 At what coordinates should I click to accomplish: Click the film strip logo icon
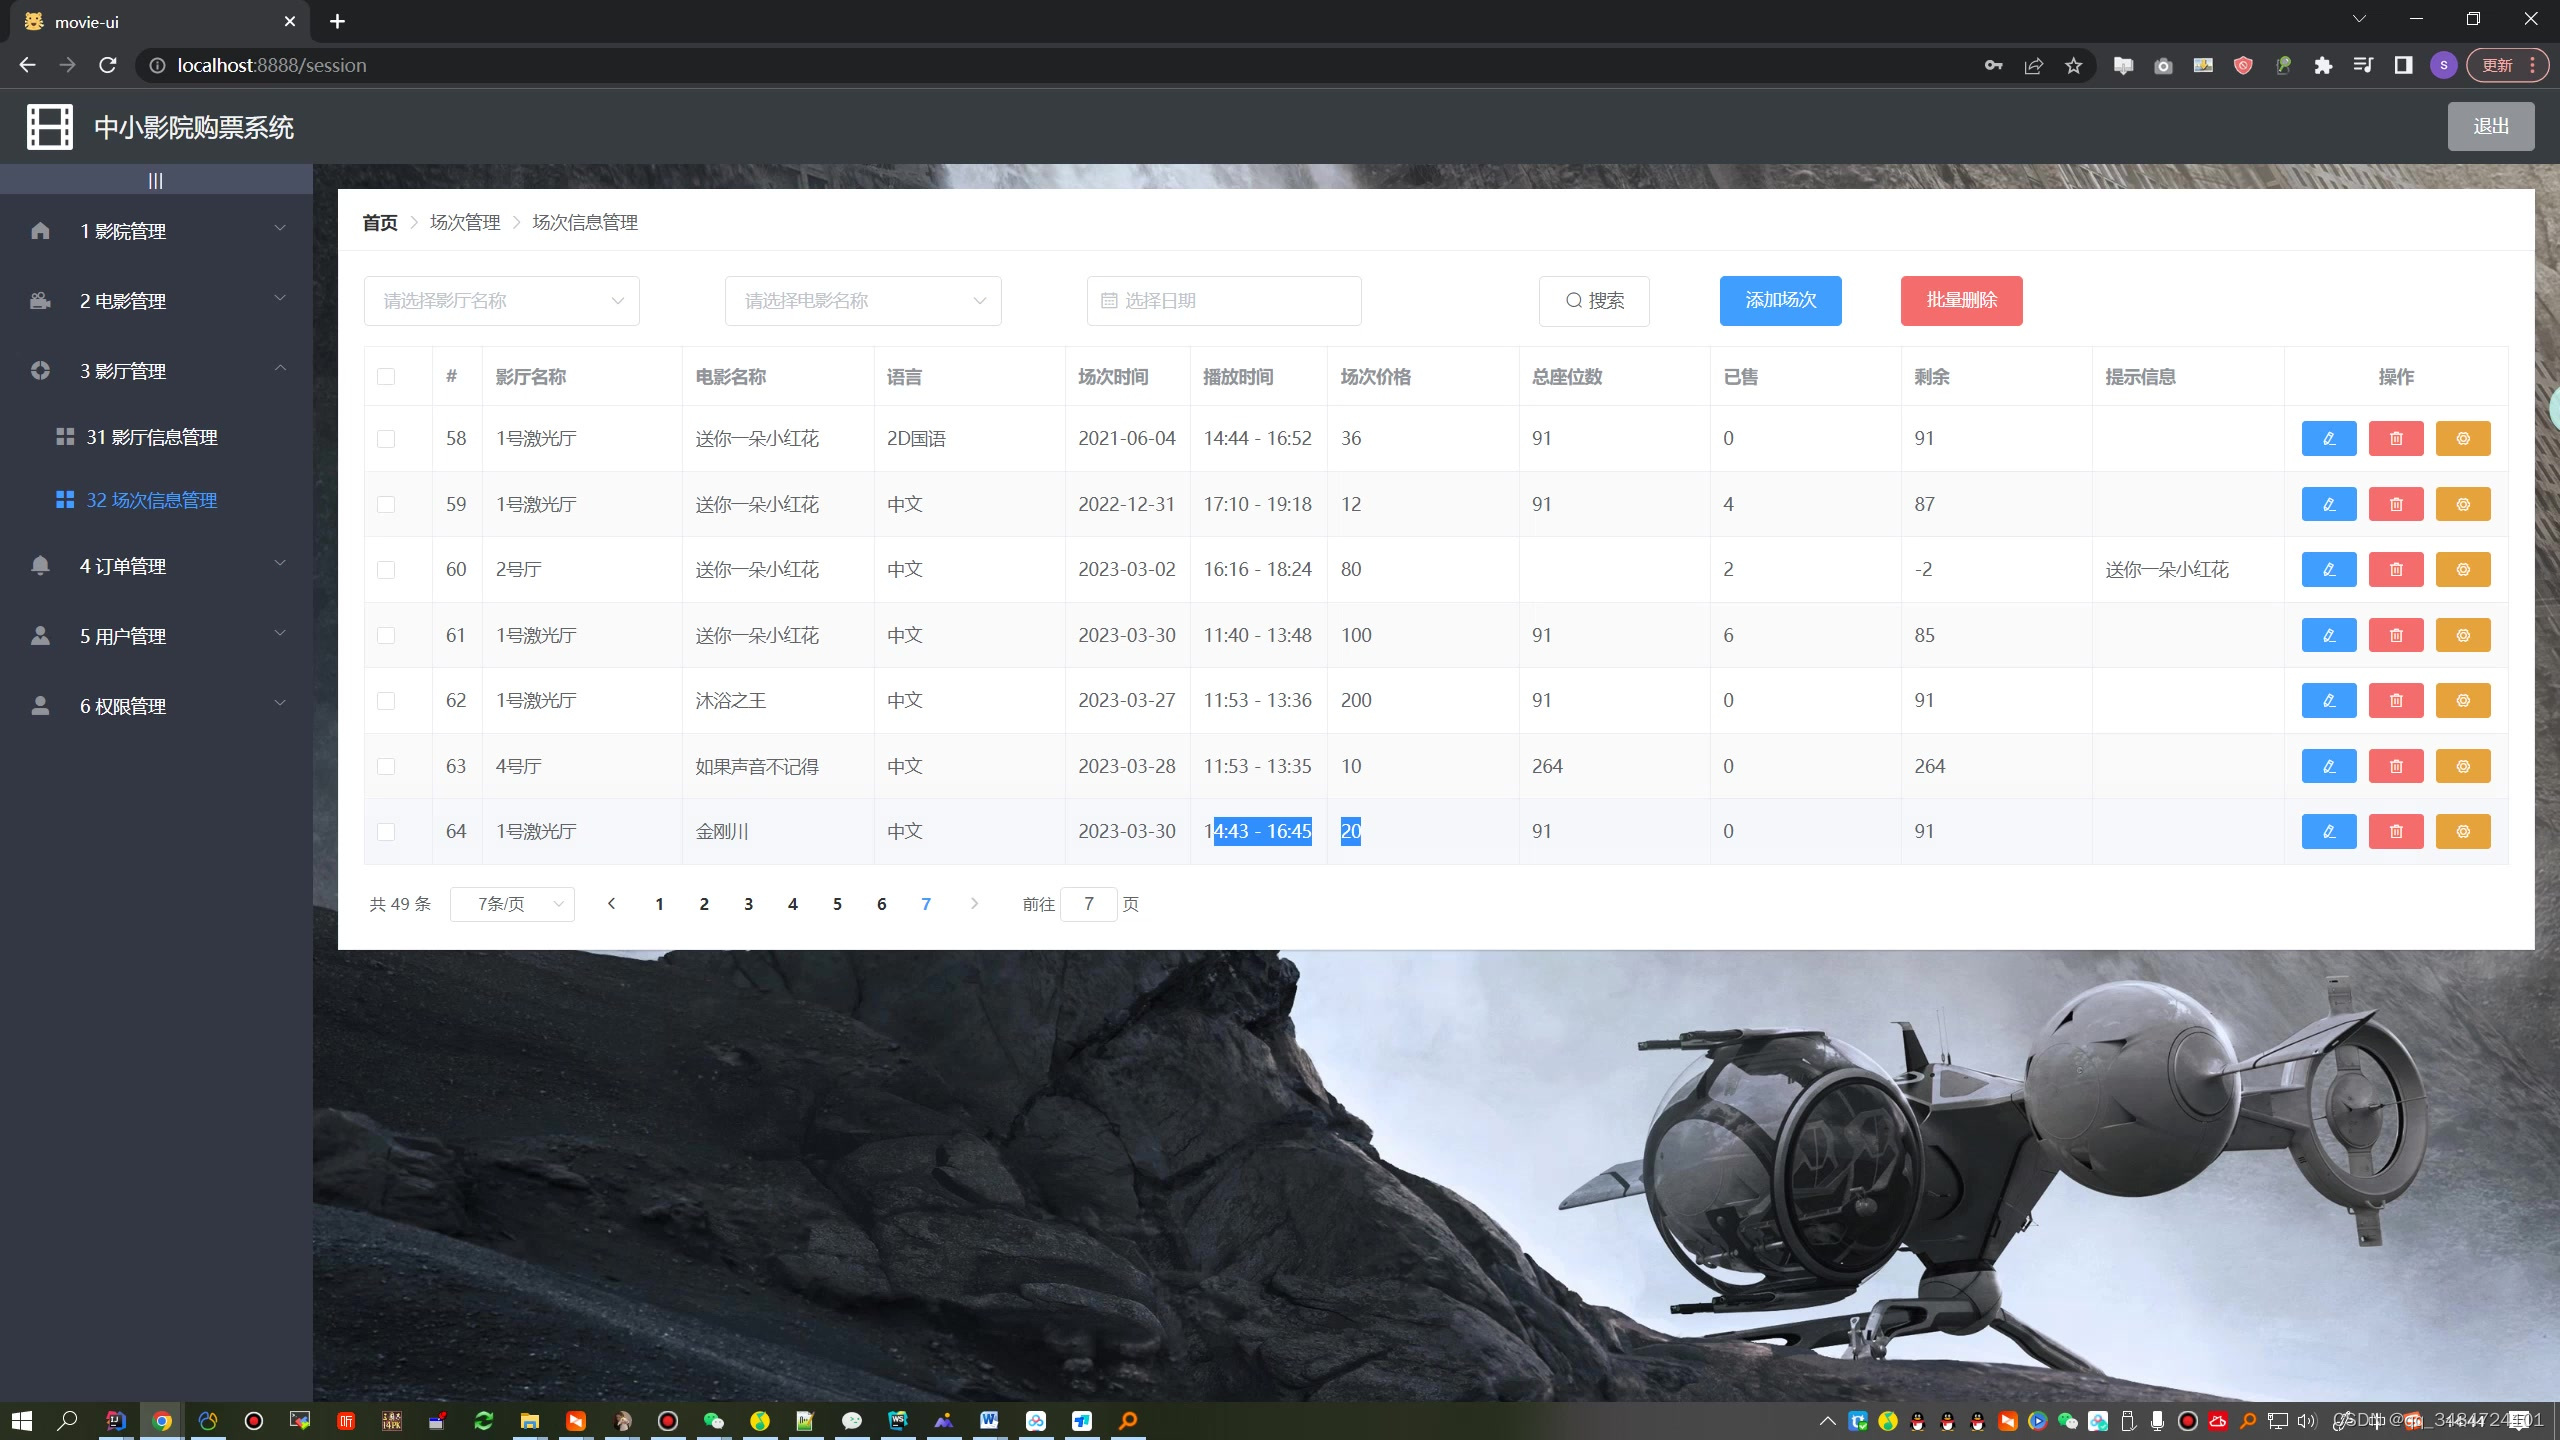point(50,127)
